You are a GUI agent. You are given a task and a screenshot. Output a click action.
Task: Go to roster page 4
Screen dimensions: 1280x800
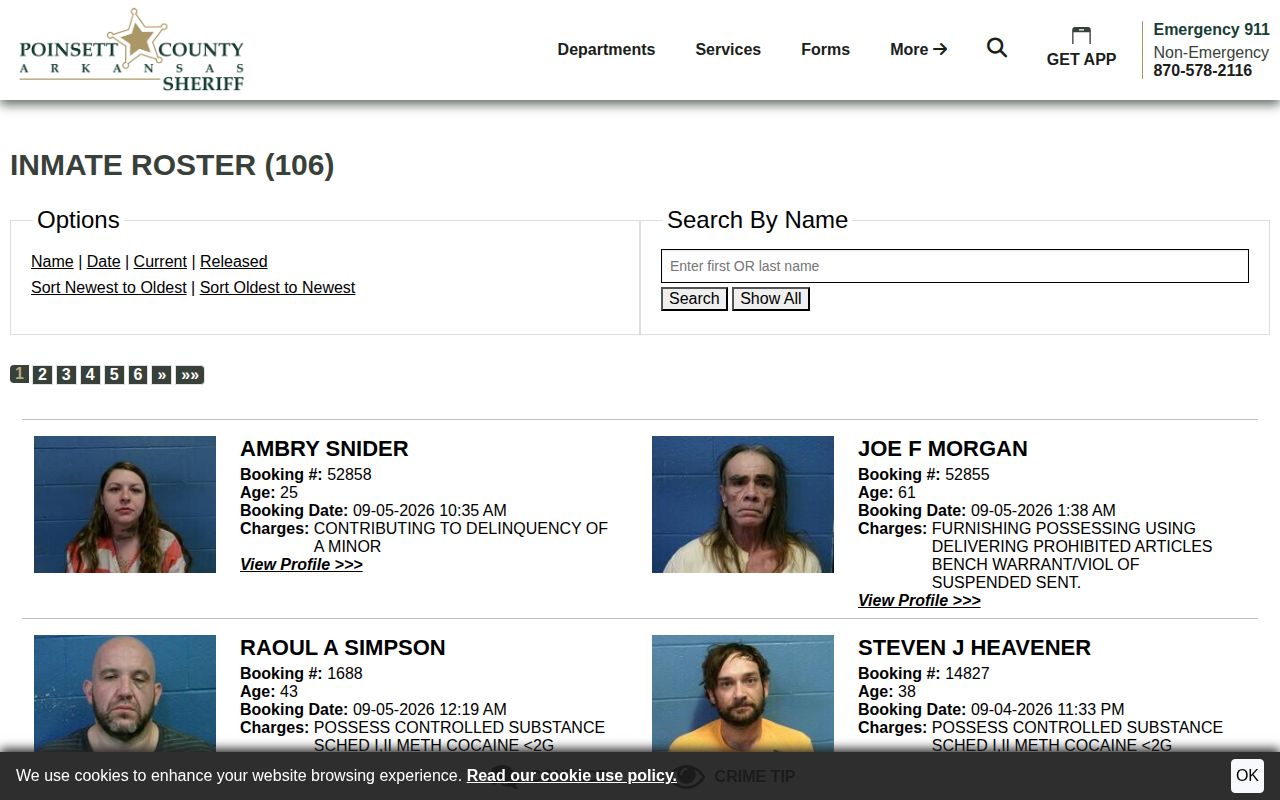(x=90, y=375)
